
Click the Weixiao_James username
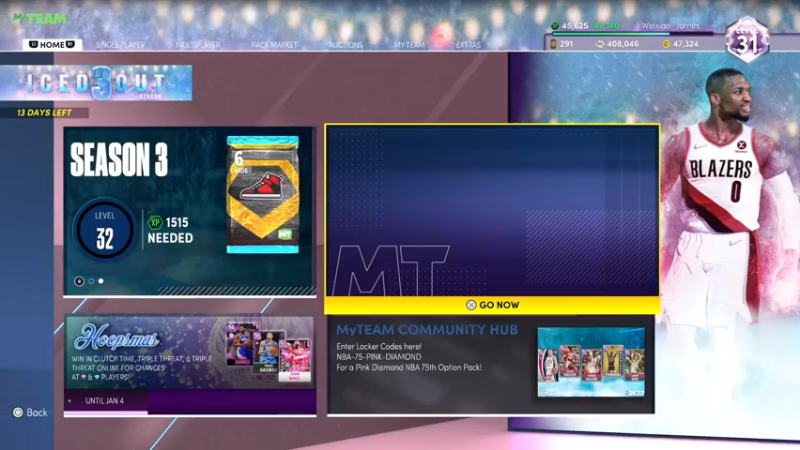tap(670, 26)
